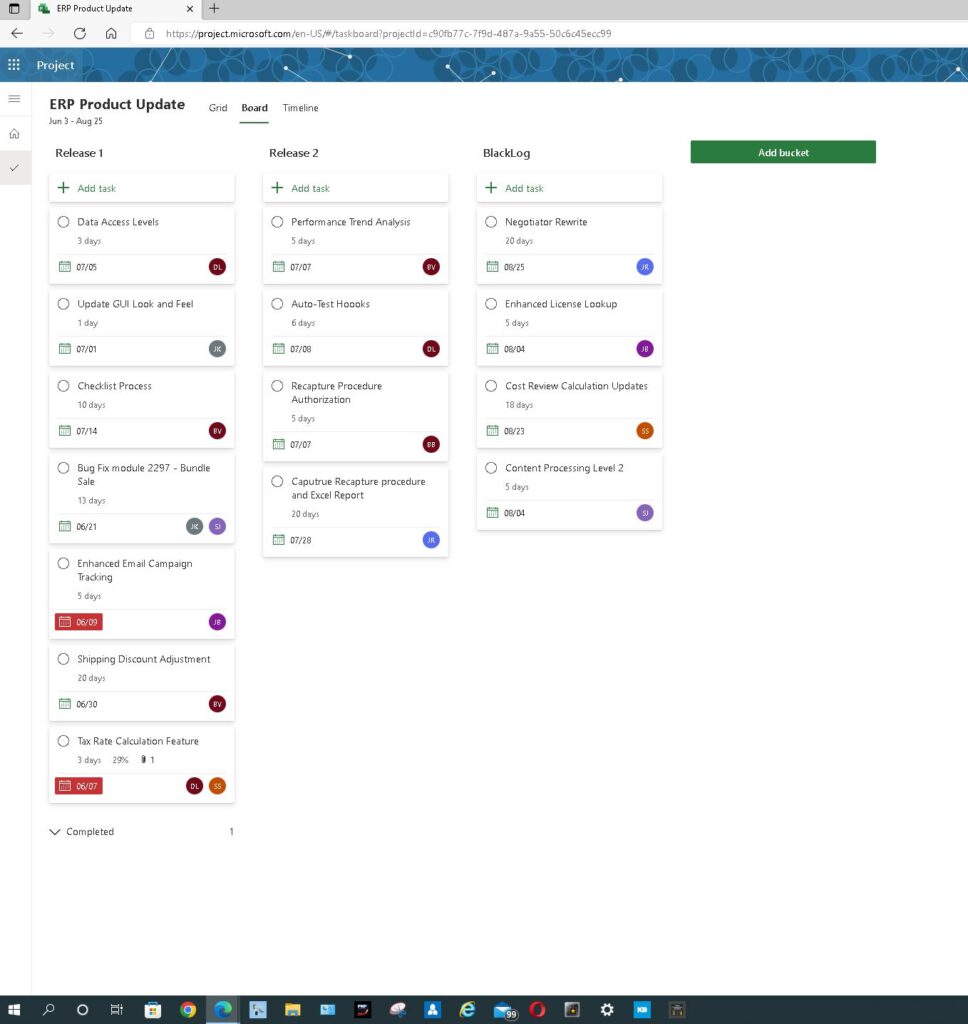
Task: Mark Auto-Test Hoooks task complete
Action: click(278, 304)
